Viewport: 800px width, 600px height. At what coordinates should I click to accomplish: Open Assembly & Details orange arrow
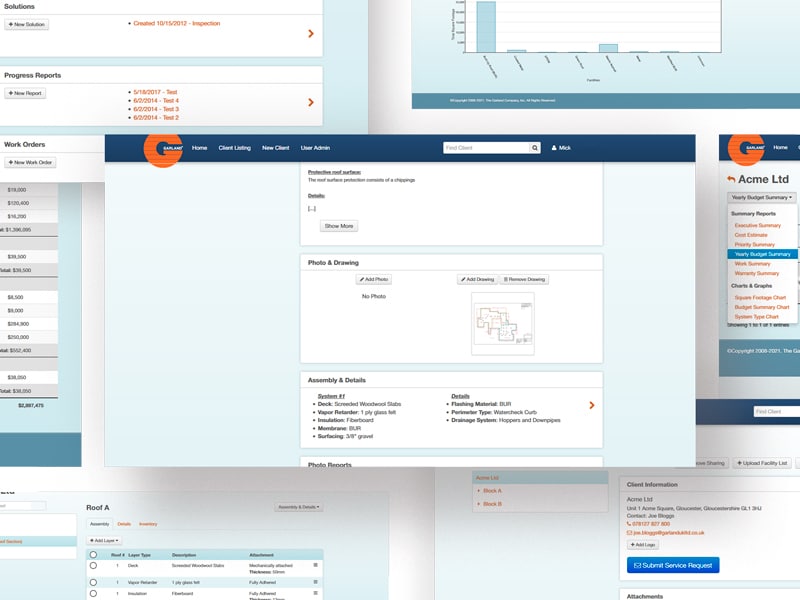[x=591, y=405]
